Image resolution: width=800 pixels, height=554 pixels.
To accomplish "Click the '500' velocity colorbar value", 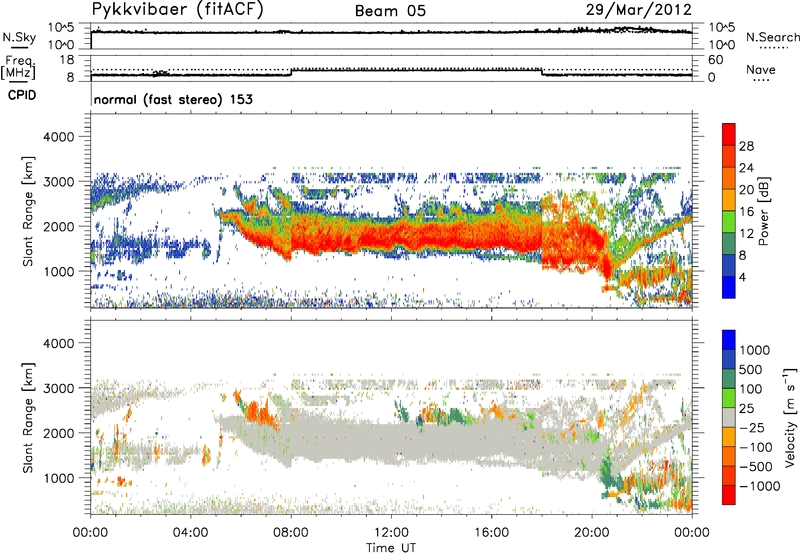I will point(750,370).
